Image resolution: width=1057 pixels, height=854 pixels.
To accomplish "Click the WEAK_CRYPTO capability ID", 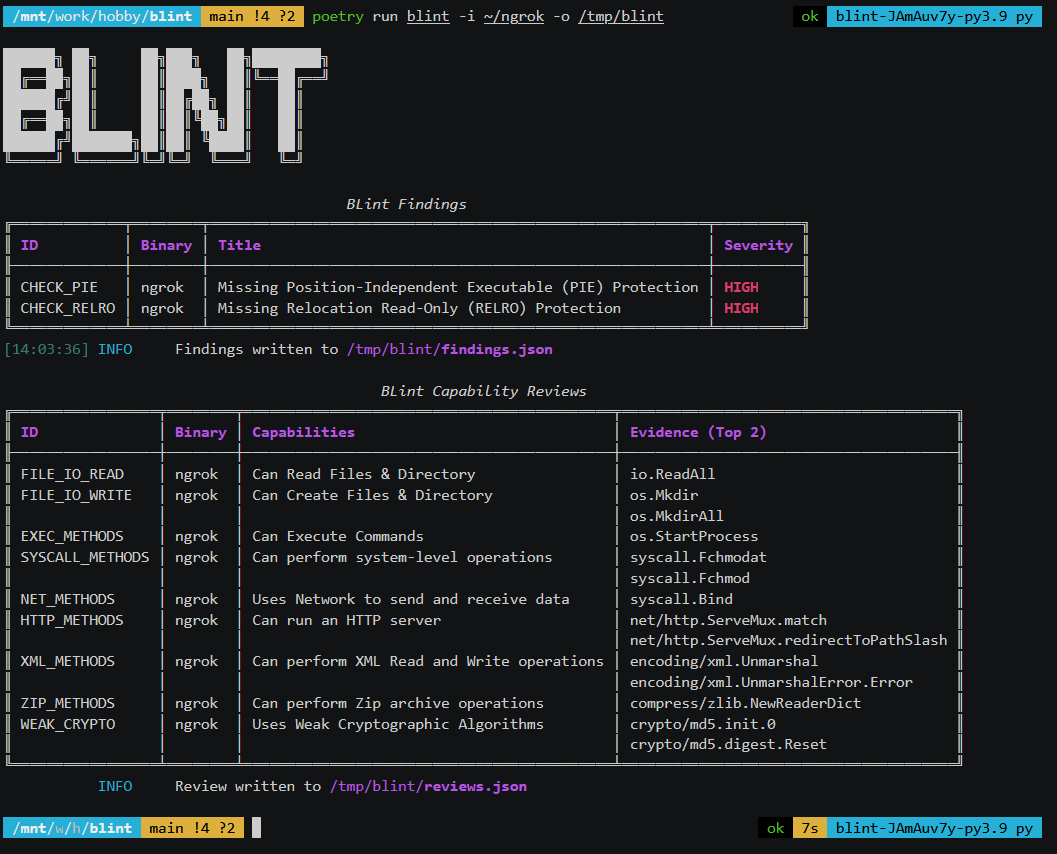I will pyautogui.click(x=67, y=724).
